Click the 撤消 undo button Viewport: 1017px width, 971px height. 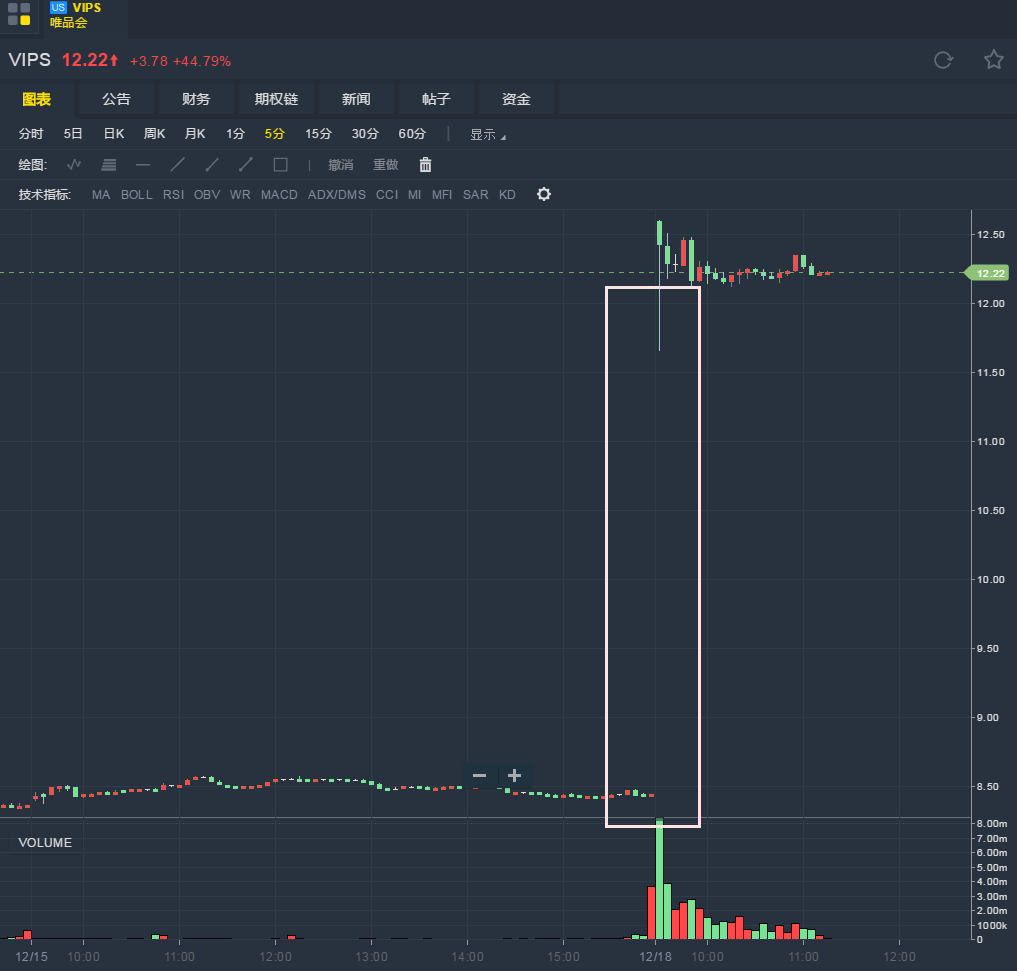(341, 165)
